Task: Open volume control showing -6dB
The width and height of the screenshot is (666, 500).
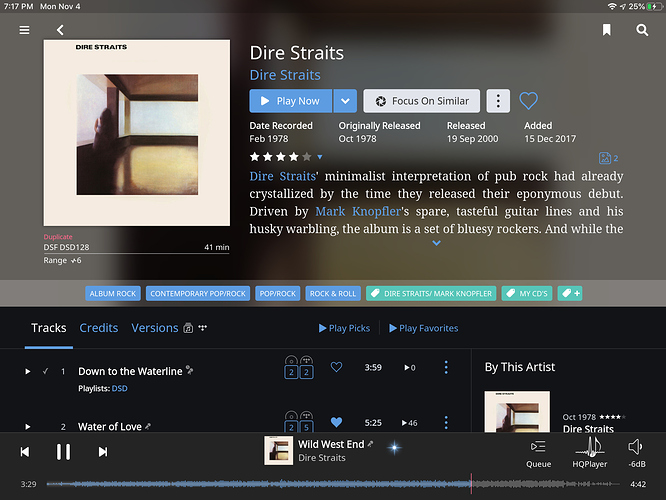Action: click(636, 454)
